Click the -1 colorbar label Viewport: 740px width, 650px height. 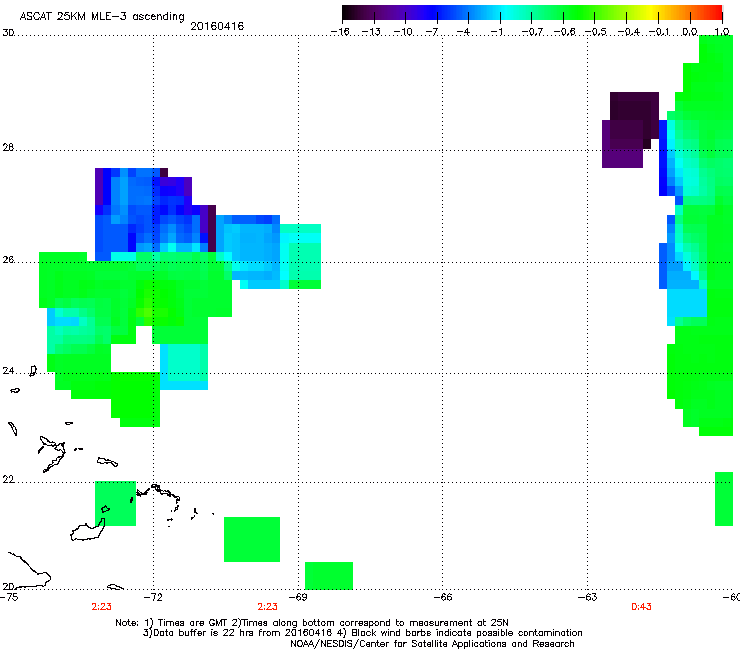(496, 32)
